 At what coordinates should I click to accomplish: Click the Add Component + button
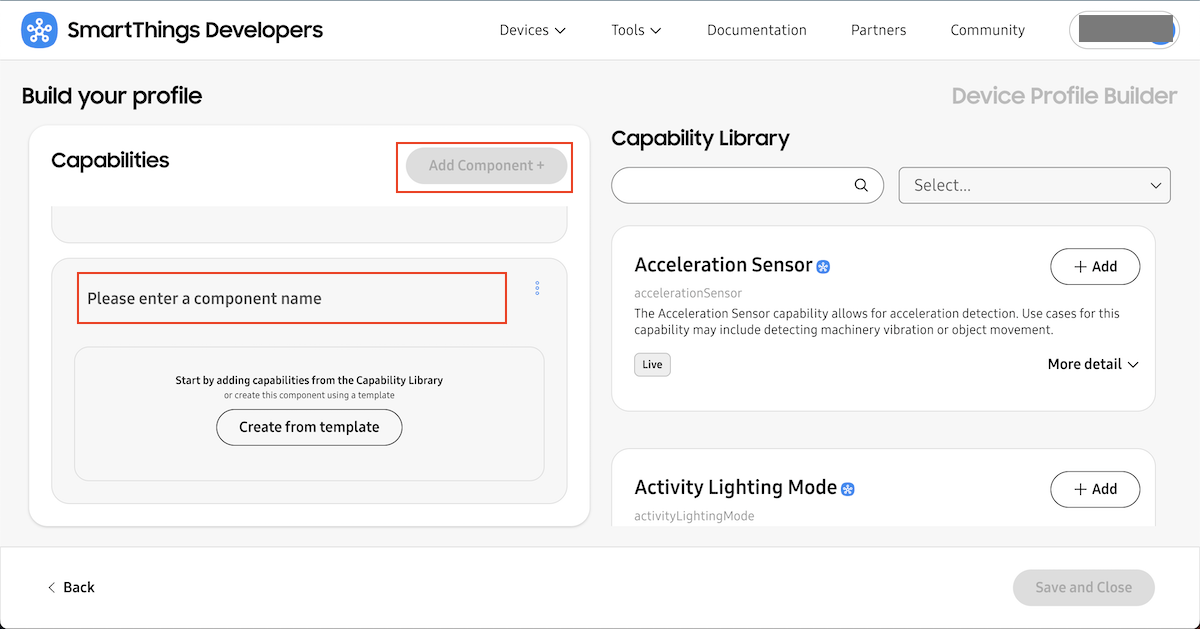[x=487, y=166]
